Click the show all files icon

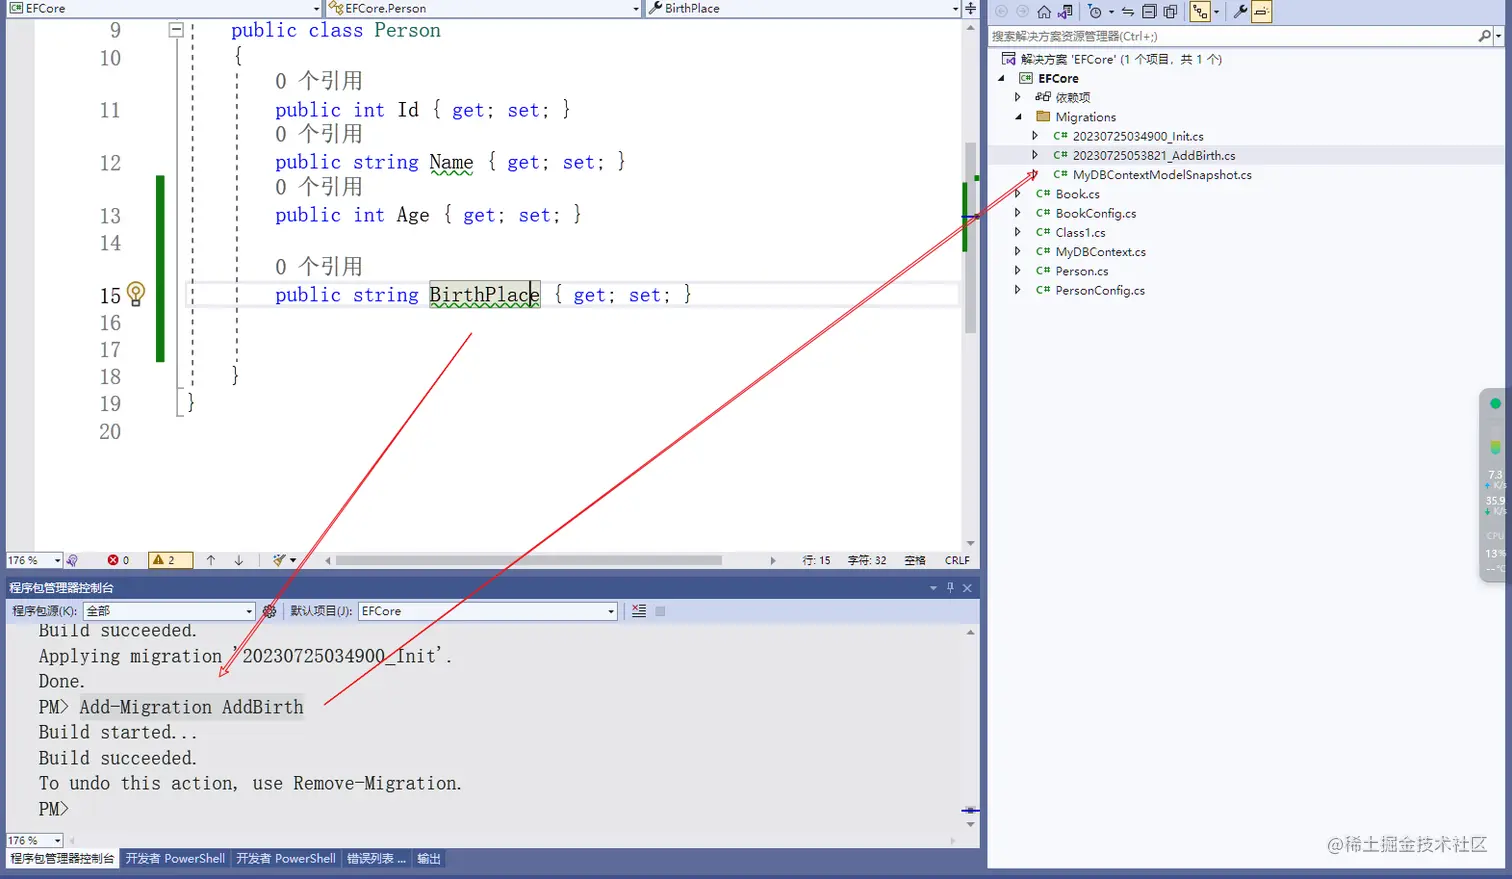click(x=1170, y=12)
